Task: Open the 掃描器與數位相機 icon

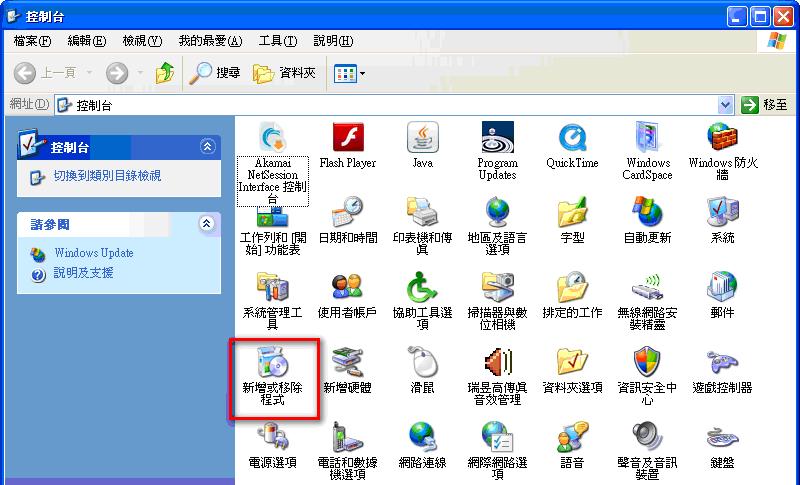Action: point(497,287)
